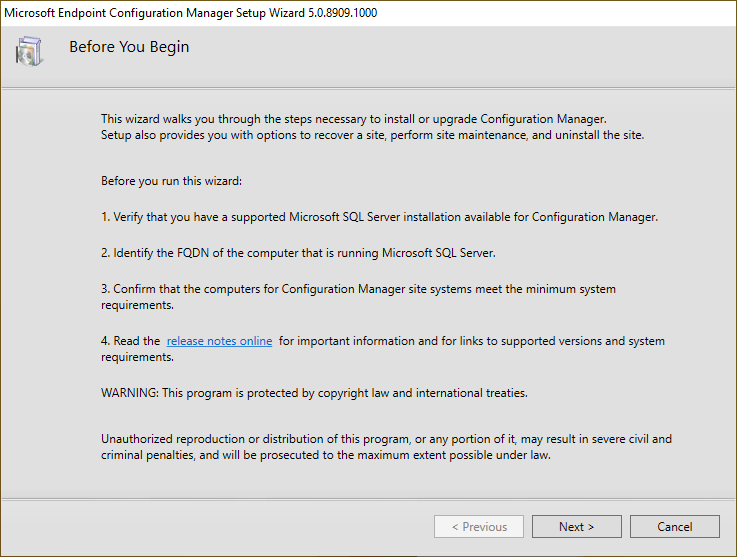This screenshot has height=557, width=737.
Task: Cancel the setup wizard
Action: pos(674,527)
